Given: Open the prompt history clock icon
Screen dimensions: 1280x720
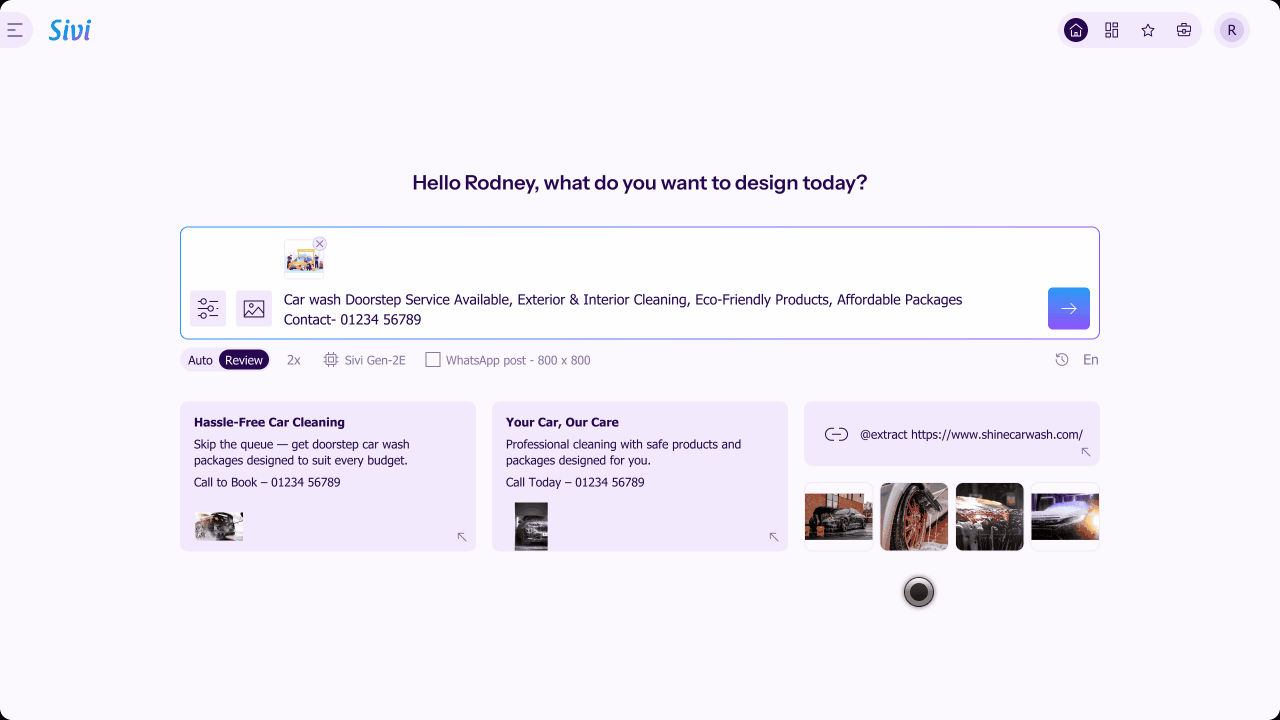Looking at the screenshot, I should pos(1062,360).
